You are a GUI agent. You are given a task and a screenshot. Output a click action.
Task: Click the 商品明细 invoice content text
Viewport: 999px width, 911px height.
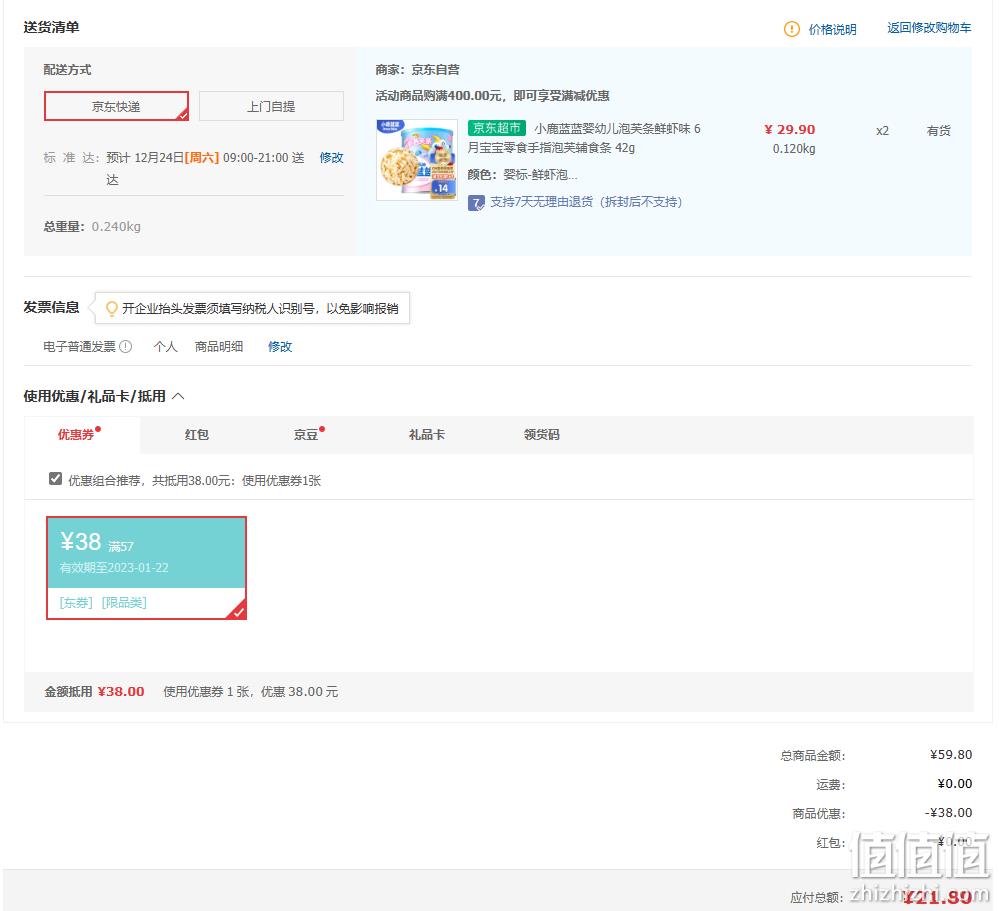(x=219, y=347)
